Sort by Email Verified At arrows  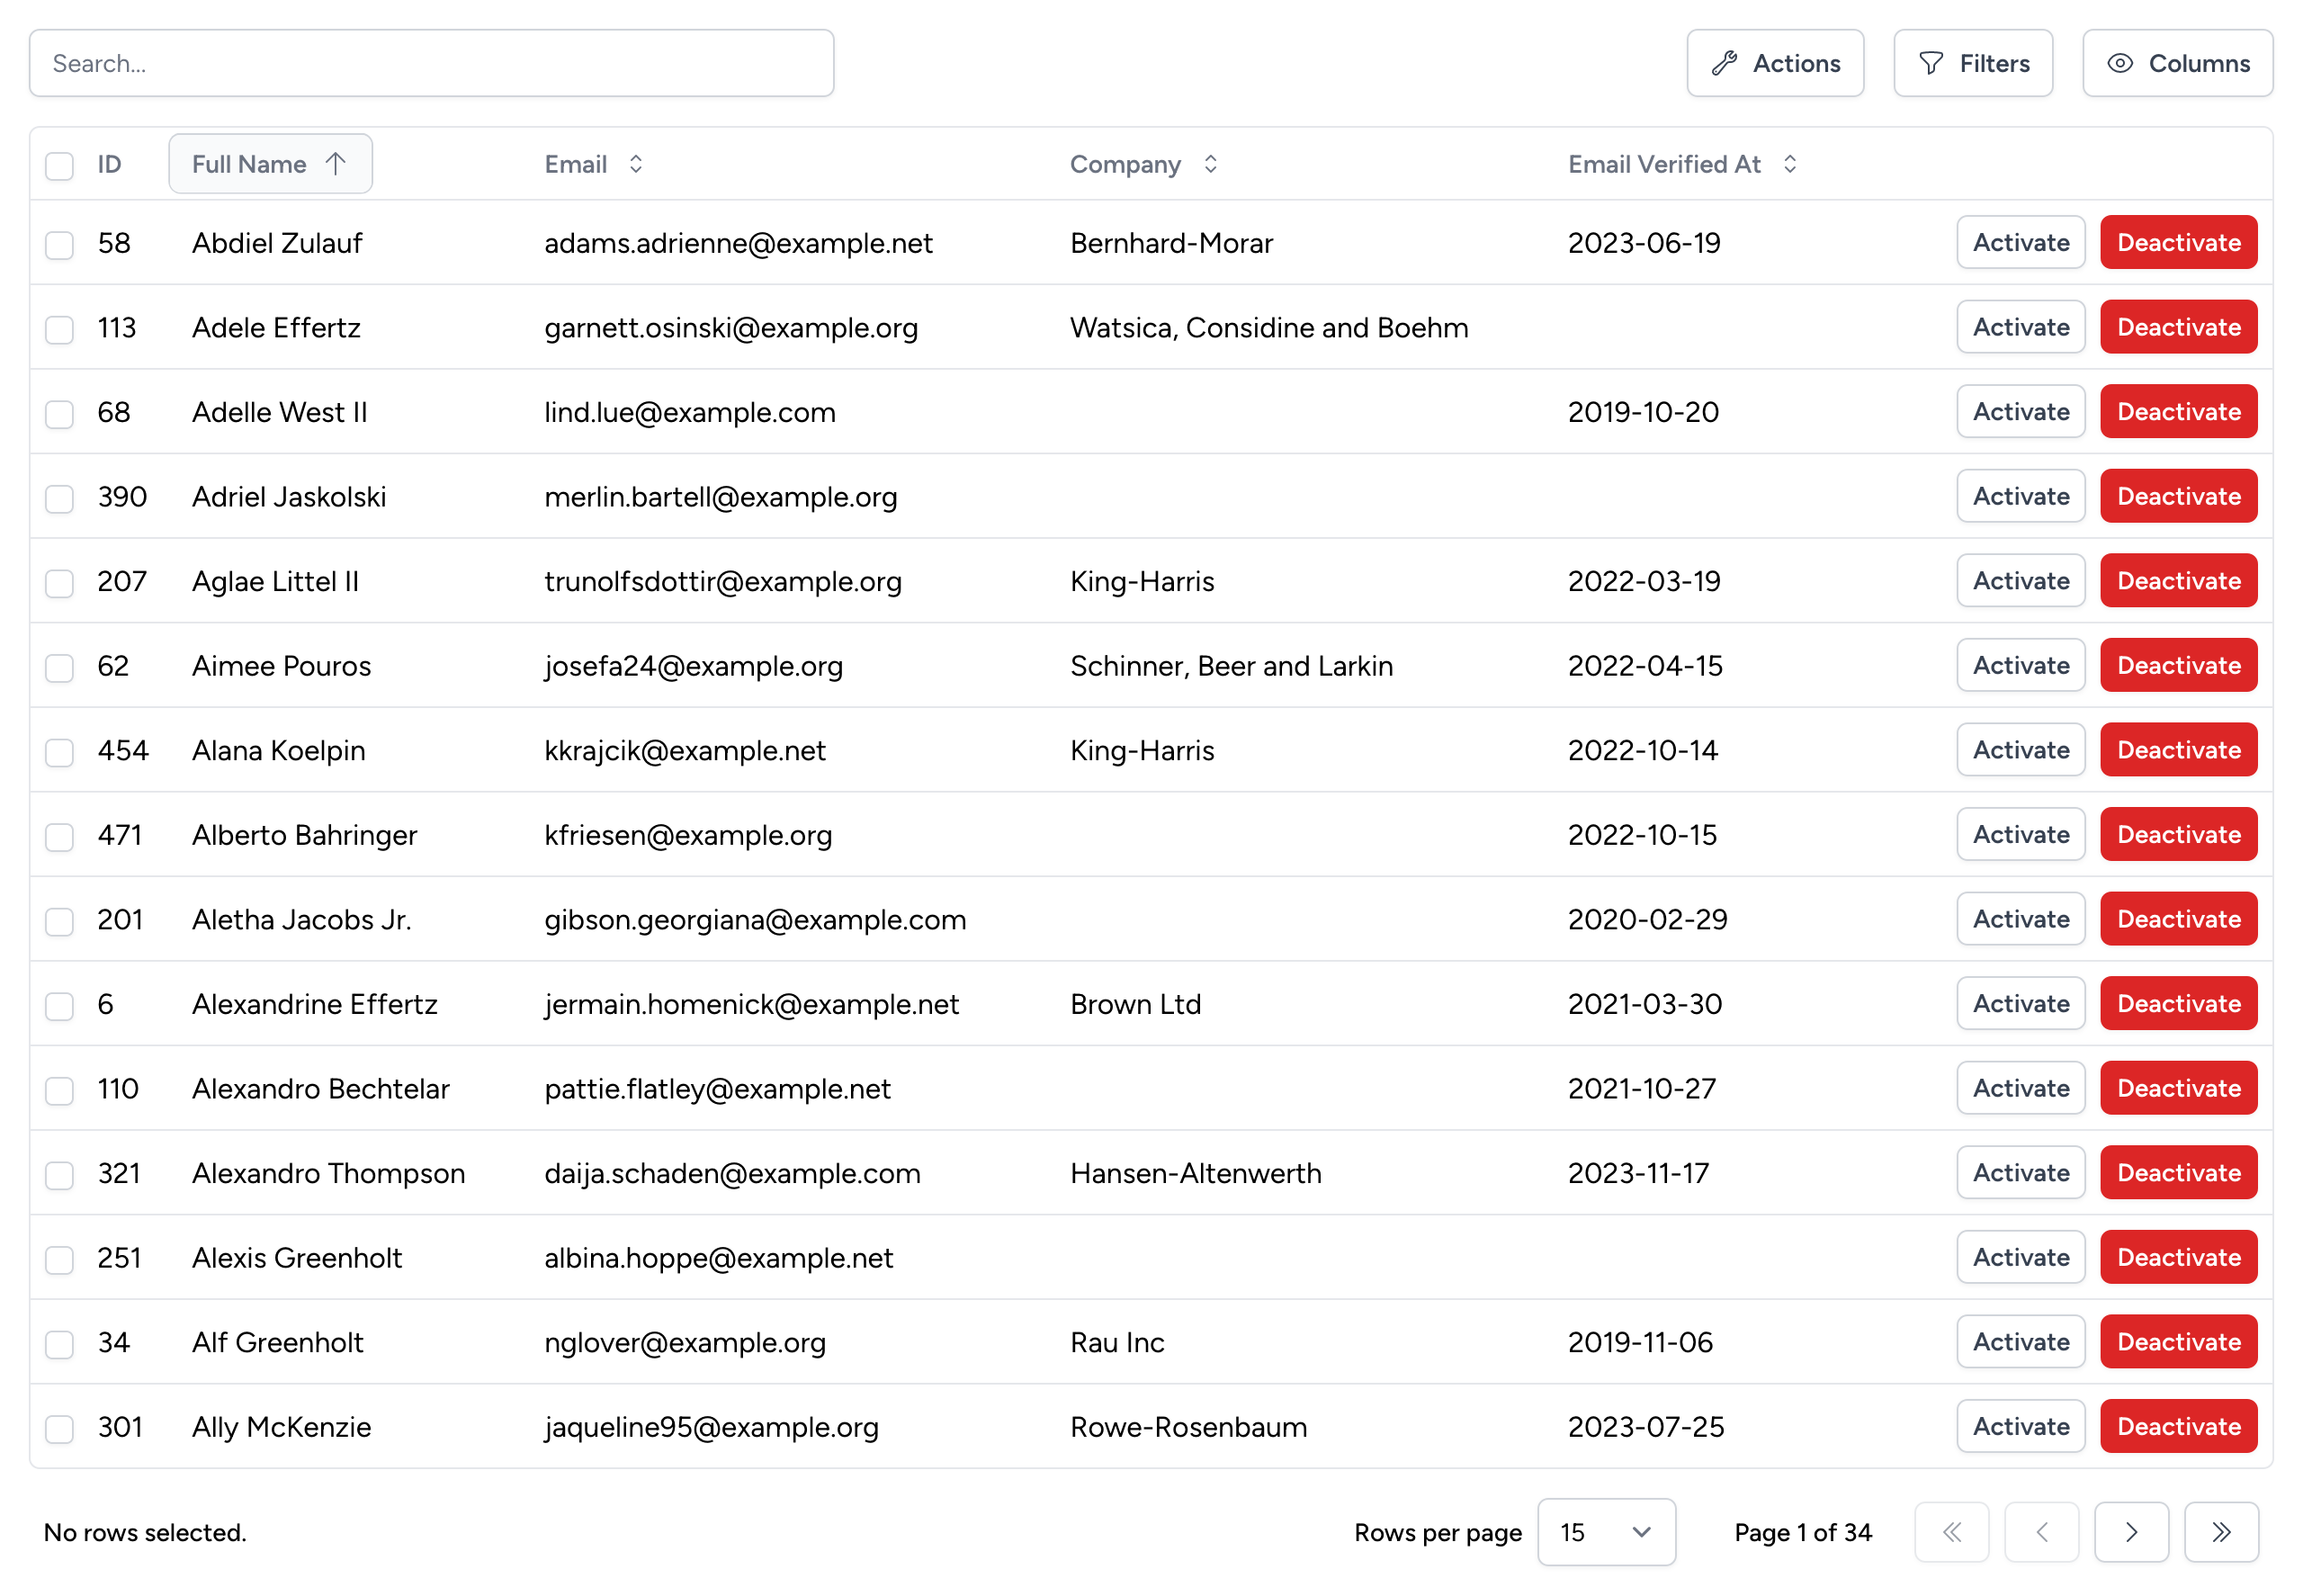point(1789,164)
